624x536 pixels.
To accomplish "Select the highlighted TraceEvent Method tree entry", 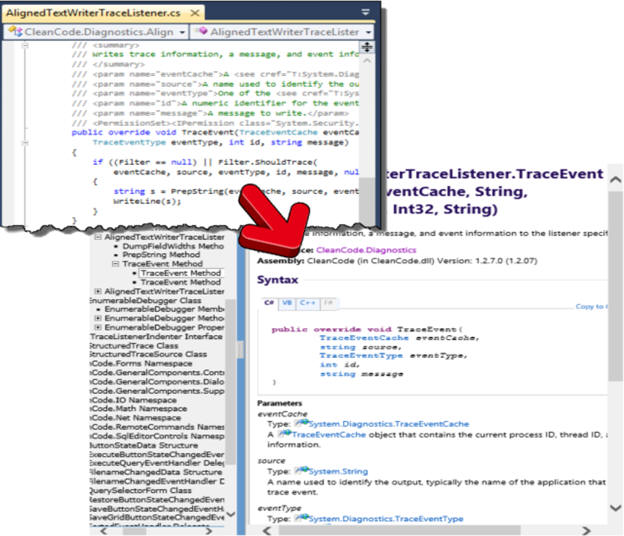I will [181, 273].
